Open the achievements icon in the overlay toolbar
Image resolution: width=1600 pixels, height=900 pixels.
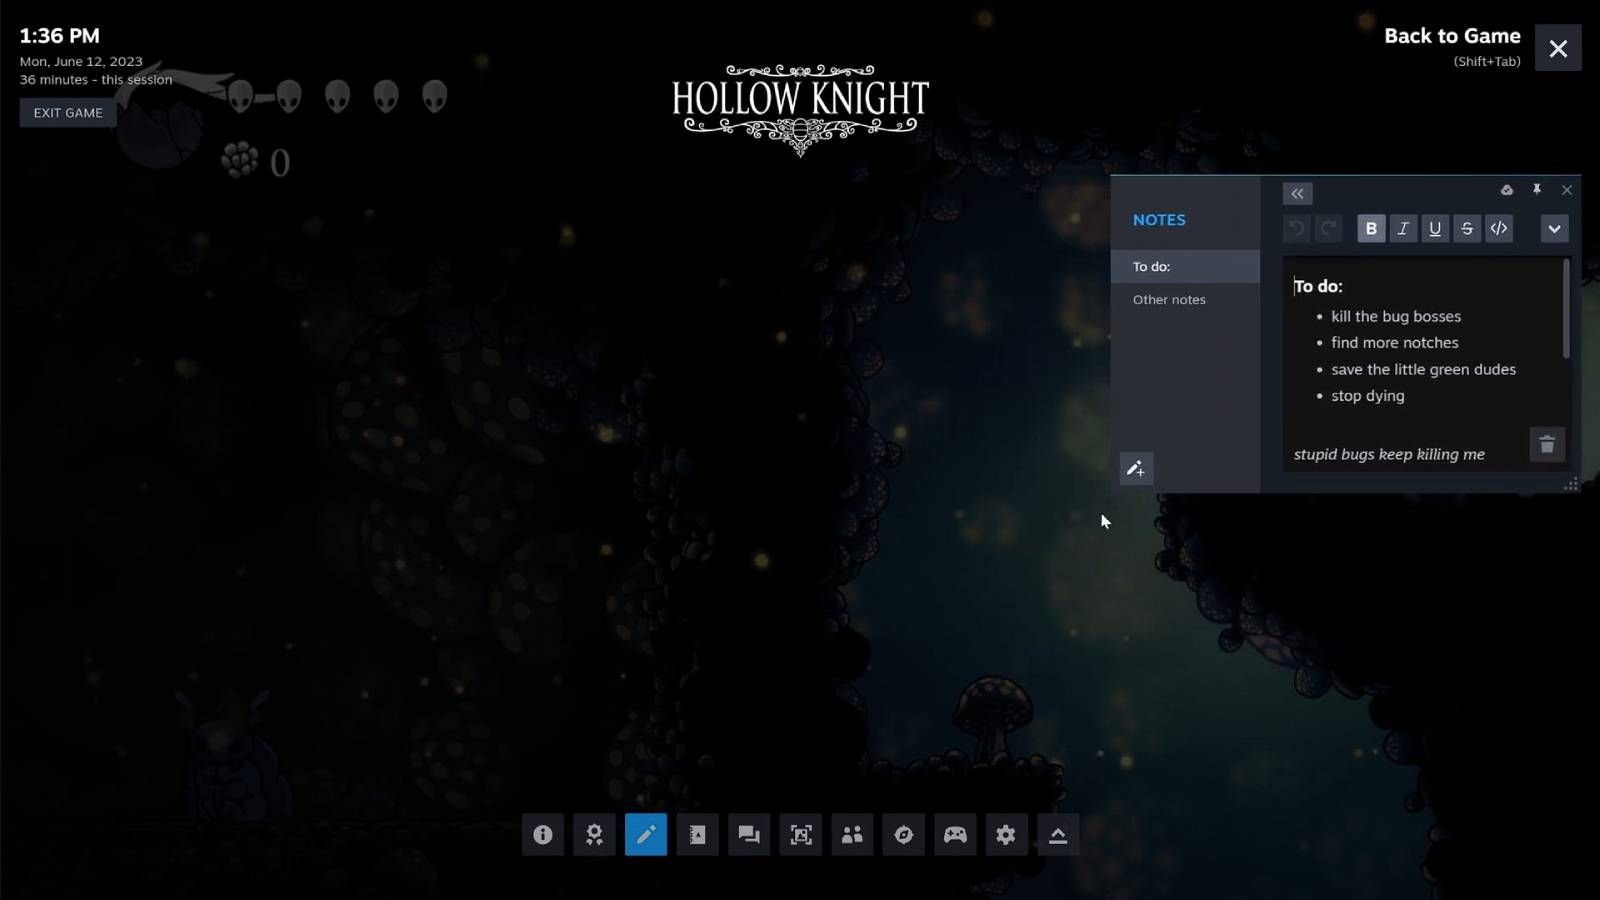[x=594, y=834]
